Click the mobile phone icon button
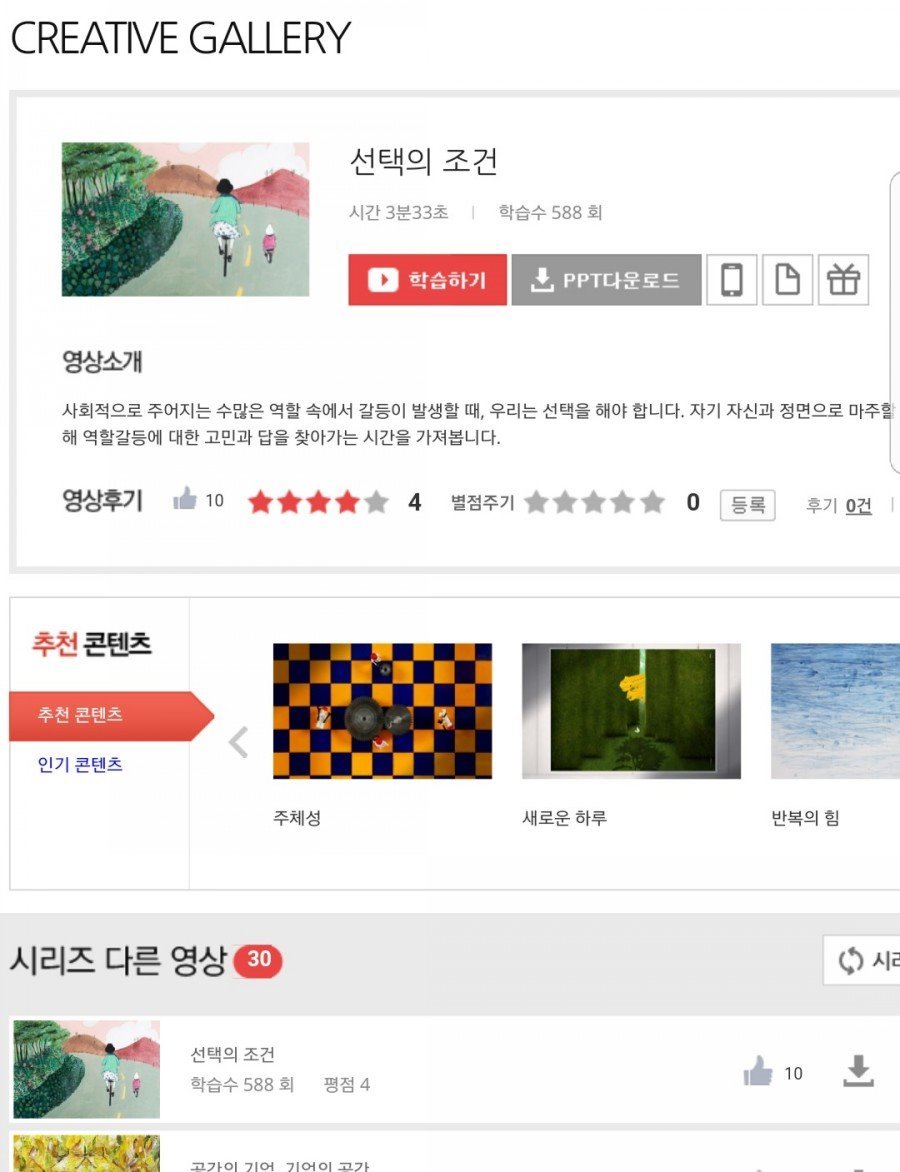Screen dimensions: 900x1172 tap(731, 280)
